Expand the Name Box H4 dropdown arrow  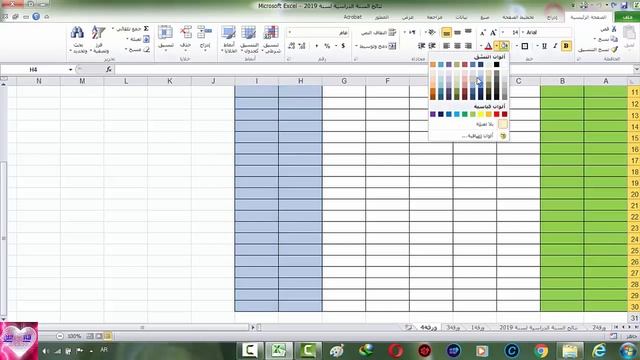pyautogui.click(x=70, y=70)
